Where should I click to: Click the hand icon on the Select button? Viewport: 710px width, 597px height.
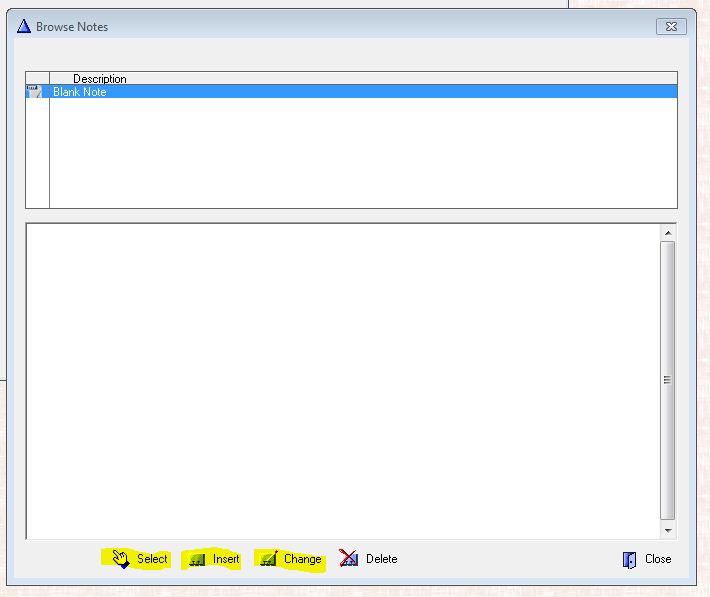(120, 558)
